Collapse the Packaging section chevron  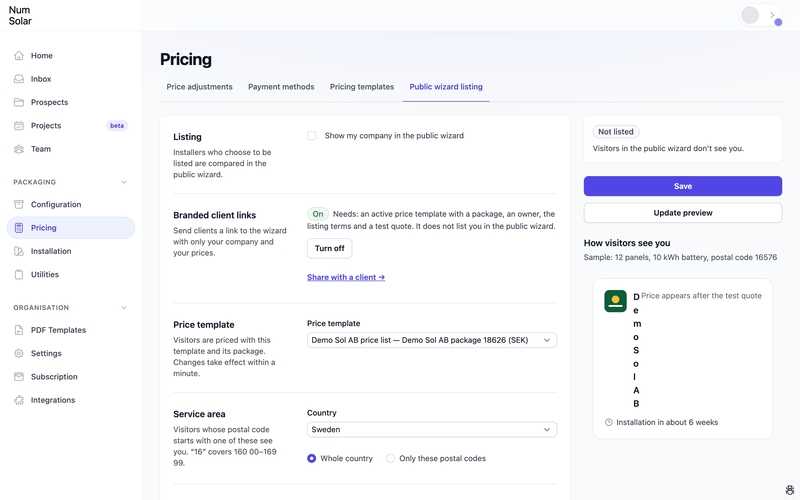124,182
